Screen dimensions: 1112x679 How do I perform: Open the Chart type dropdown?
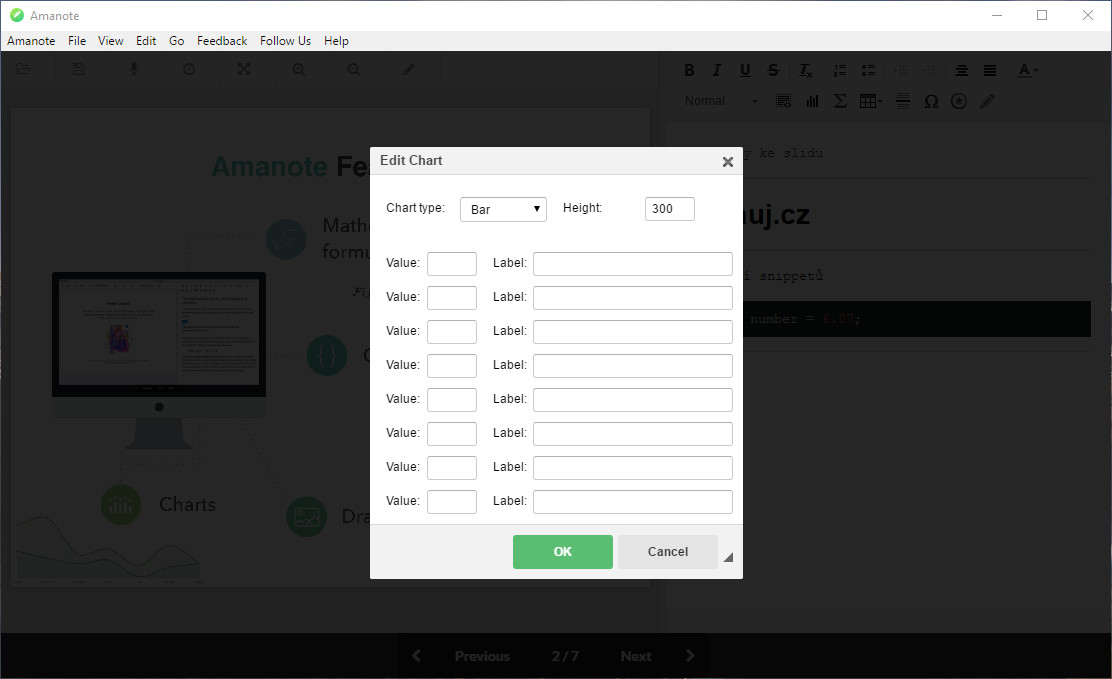point(503,209)
